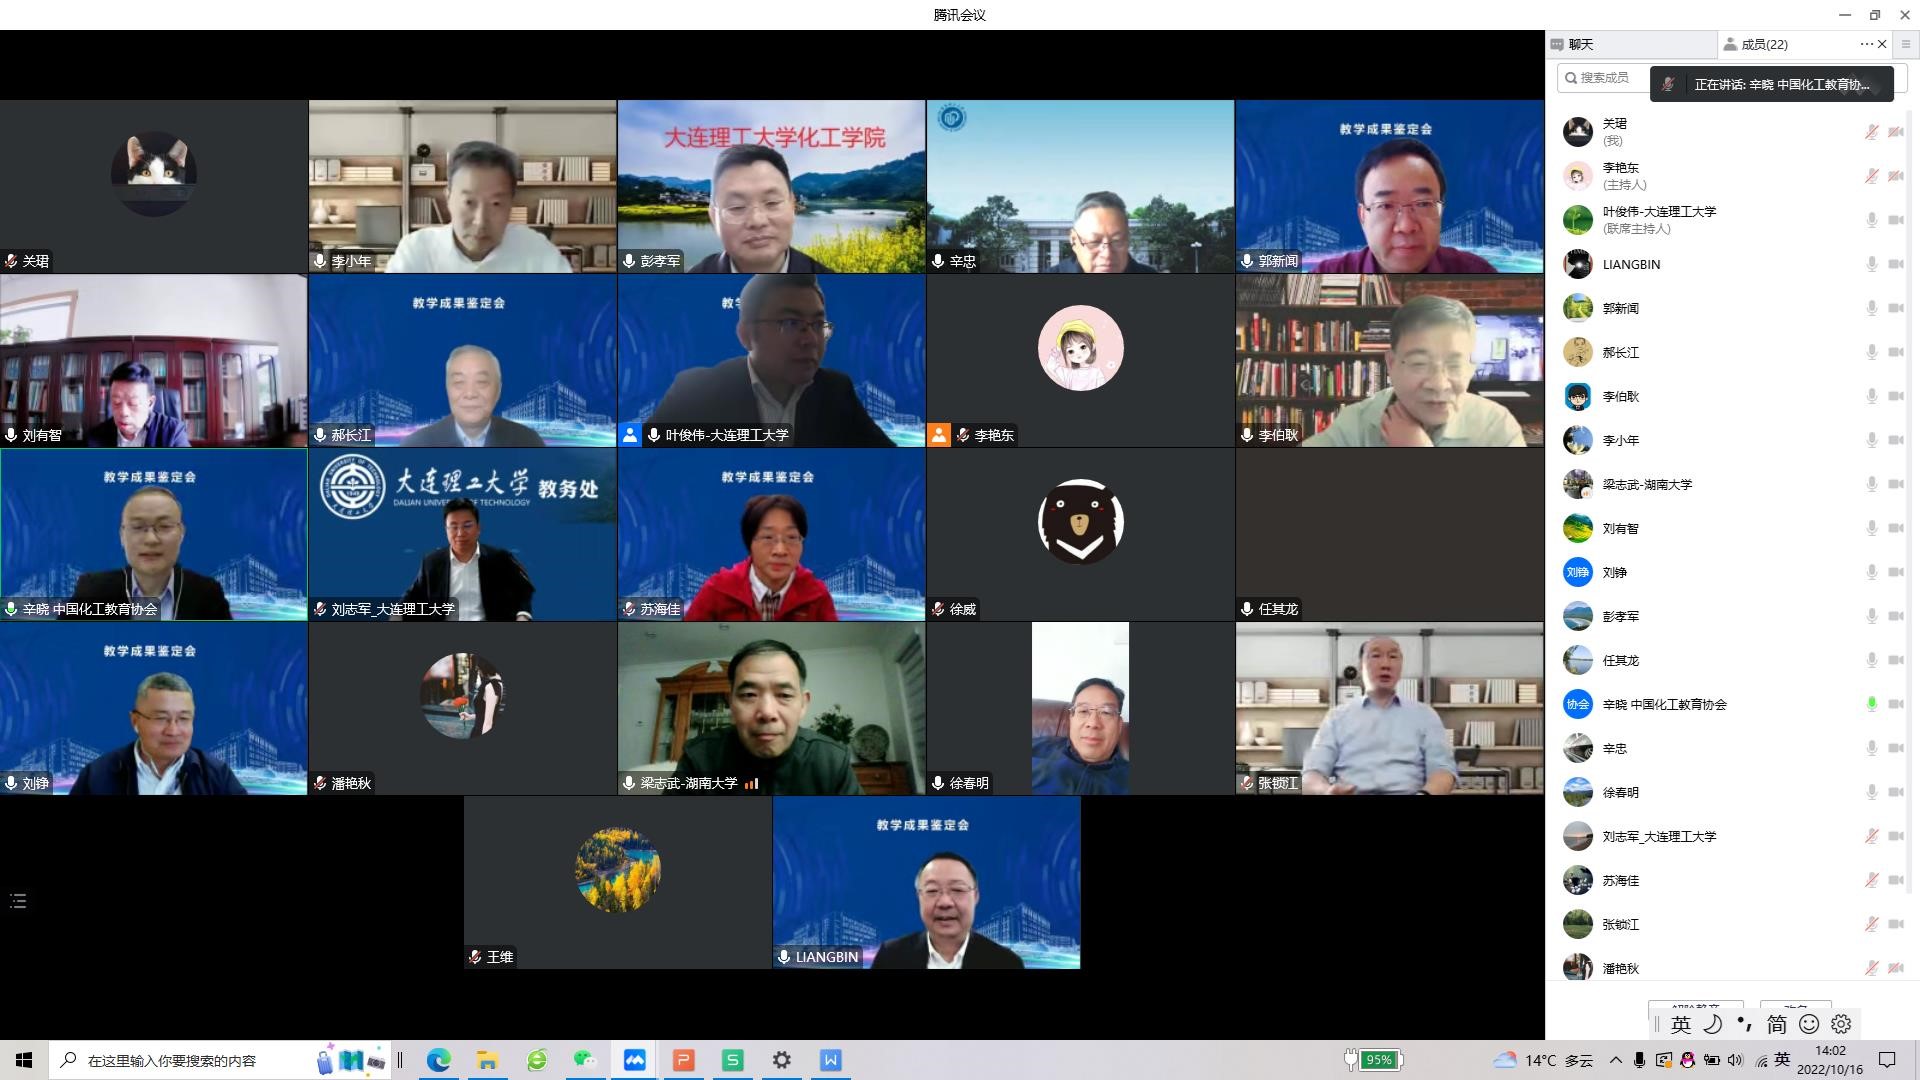Click camera icon beside 李小年 in member list
The height and width of the screenshot is (1080, 1920).
coord(1896,440)
